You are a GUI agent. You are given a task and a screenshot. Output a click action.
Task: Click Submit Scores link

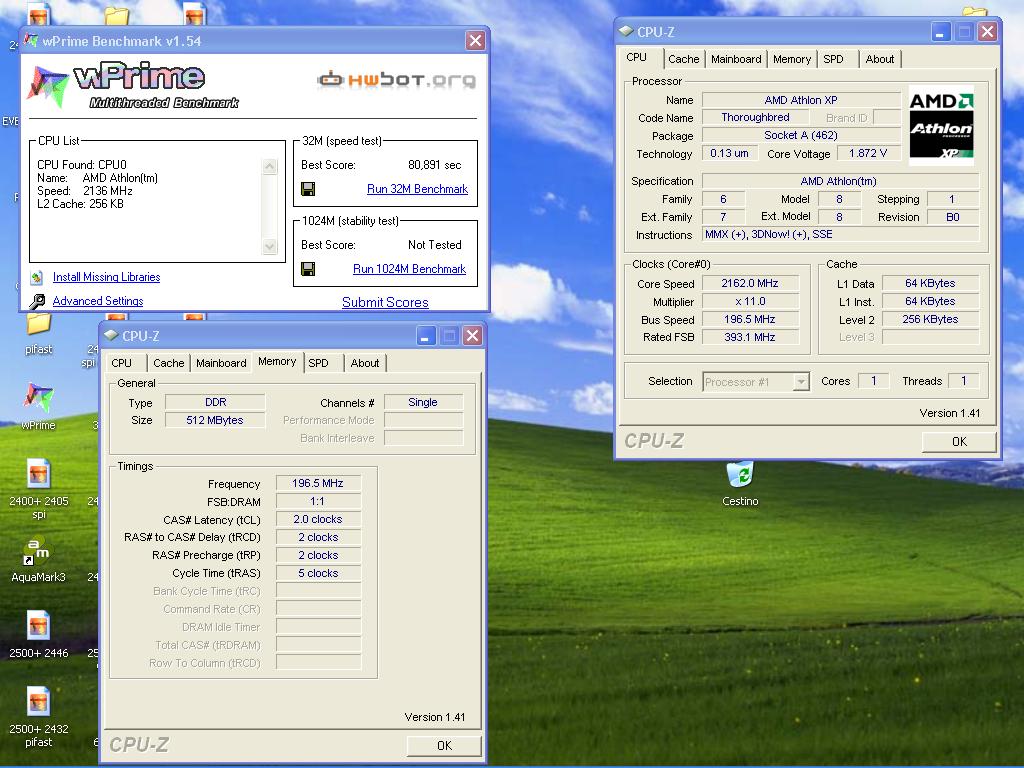385,302
